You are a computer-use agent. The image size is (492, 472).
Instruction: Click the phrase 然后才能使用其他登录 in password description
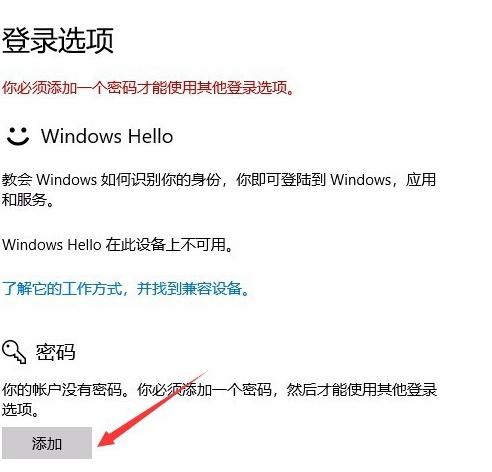coord(362,389)
